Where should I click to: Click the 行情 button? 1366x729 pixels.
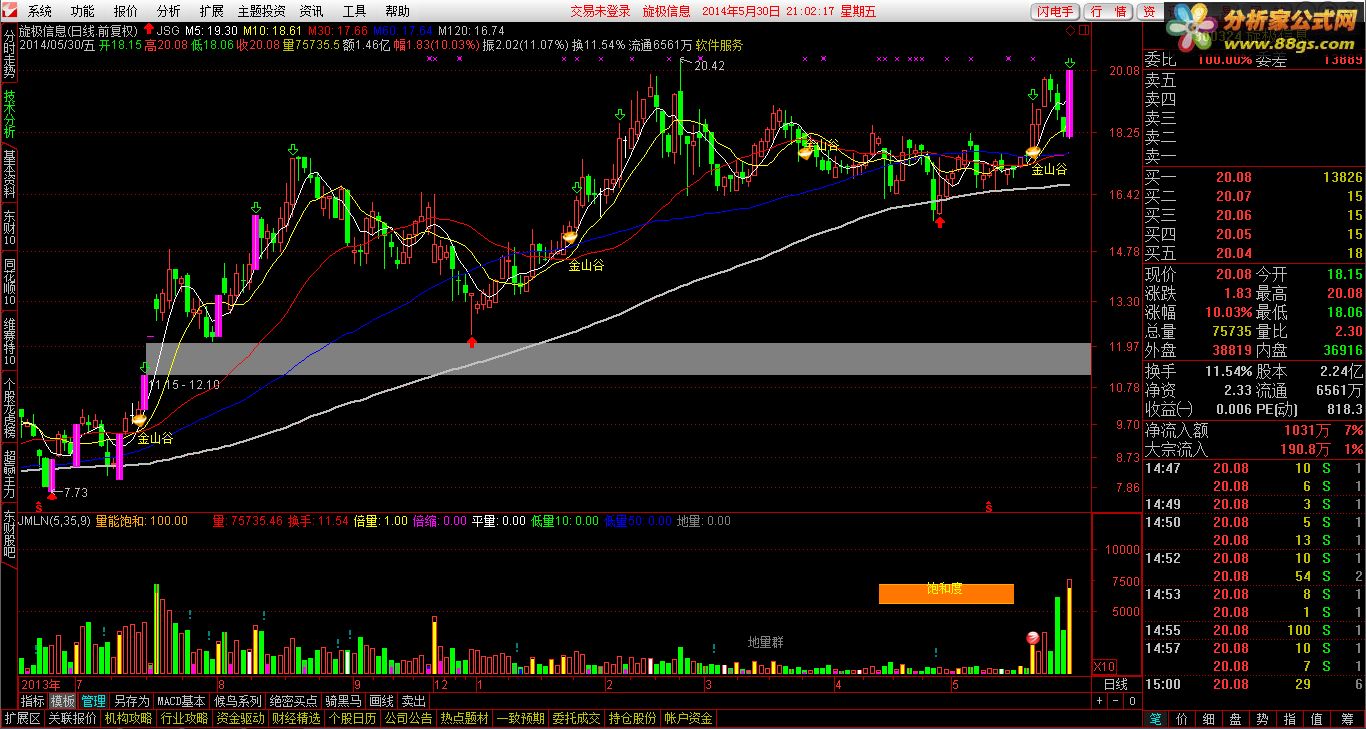pos(1109,11)
